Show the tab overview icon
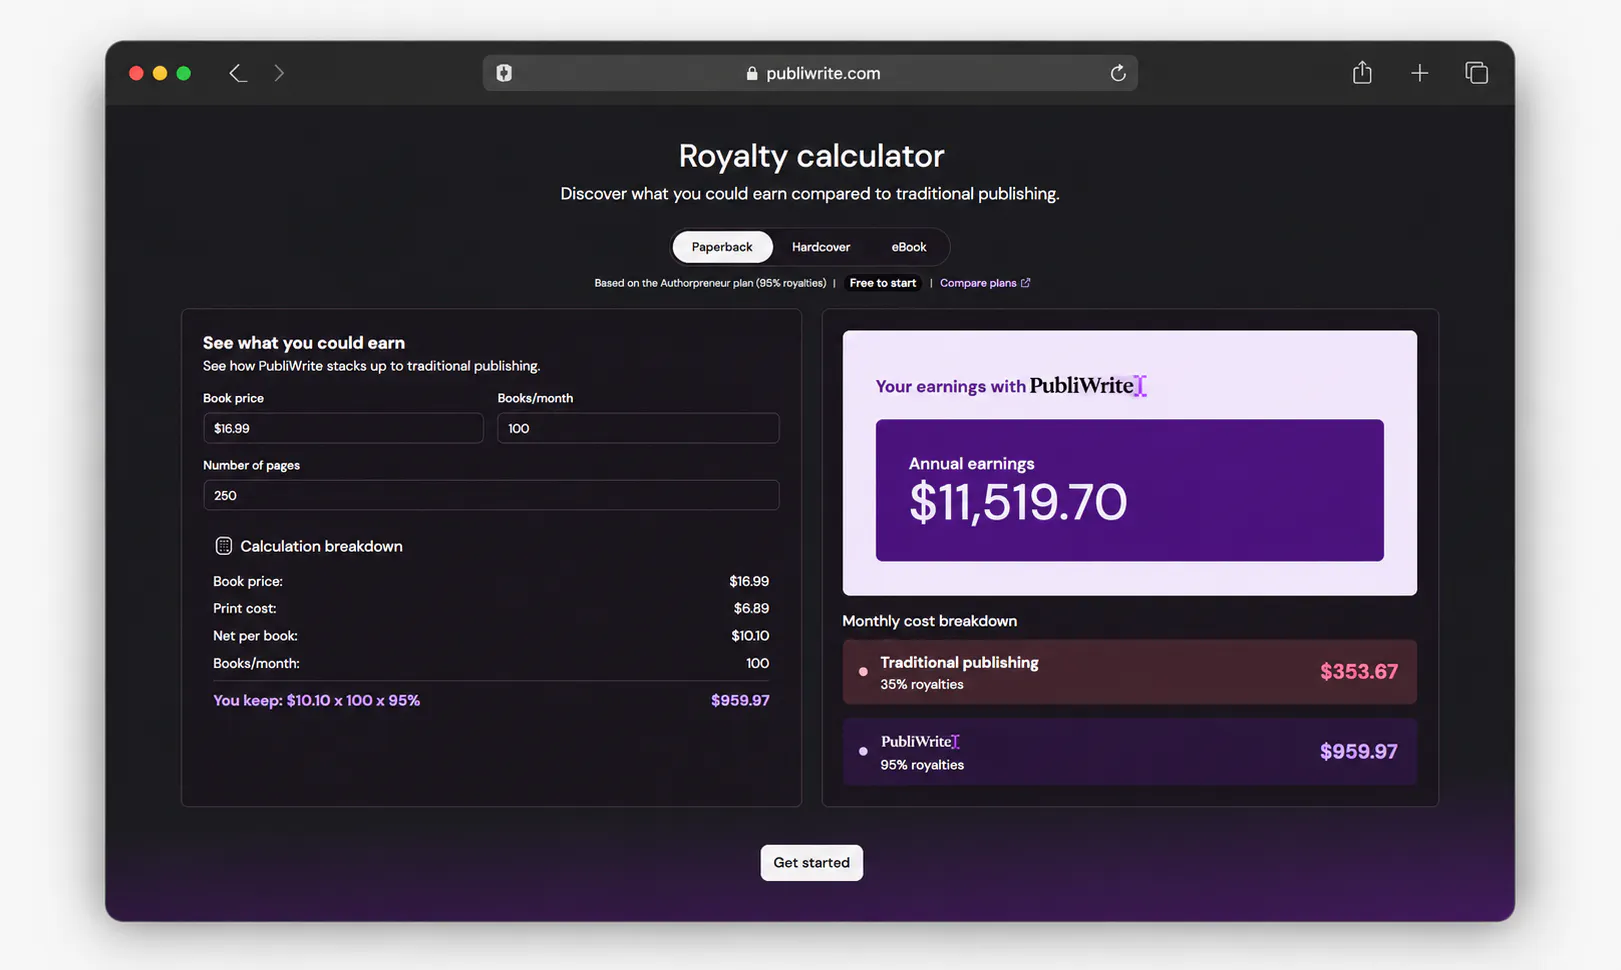 click(x=1477, y=73)
